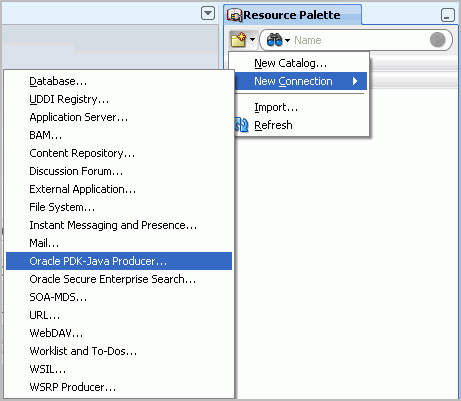The width and height of the screenshot is (461, 401).
Task: Expand the New Connection submenu arrow
Action: [x=355, y=81]
